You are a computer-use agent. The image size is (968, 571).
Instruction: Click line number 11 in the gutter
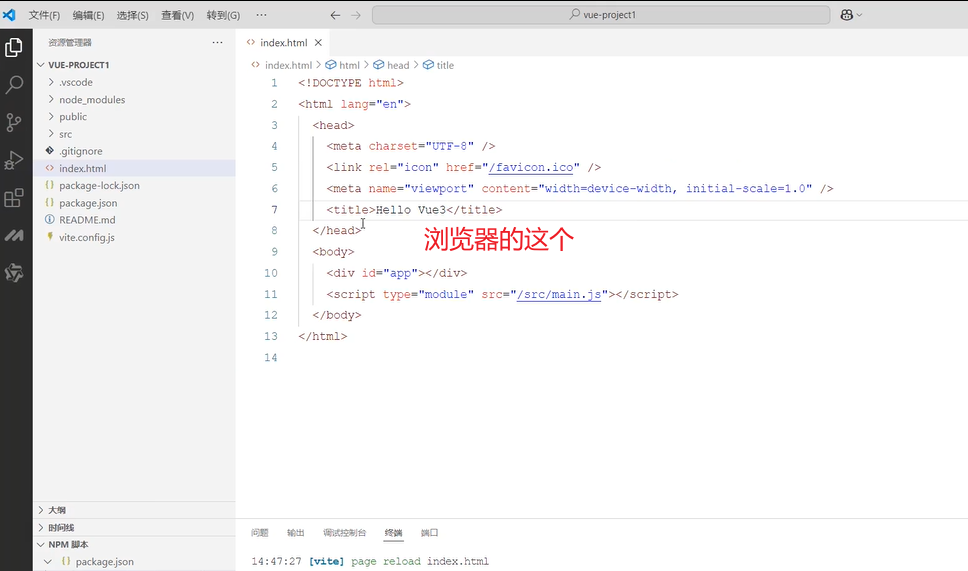(270, 294)
